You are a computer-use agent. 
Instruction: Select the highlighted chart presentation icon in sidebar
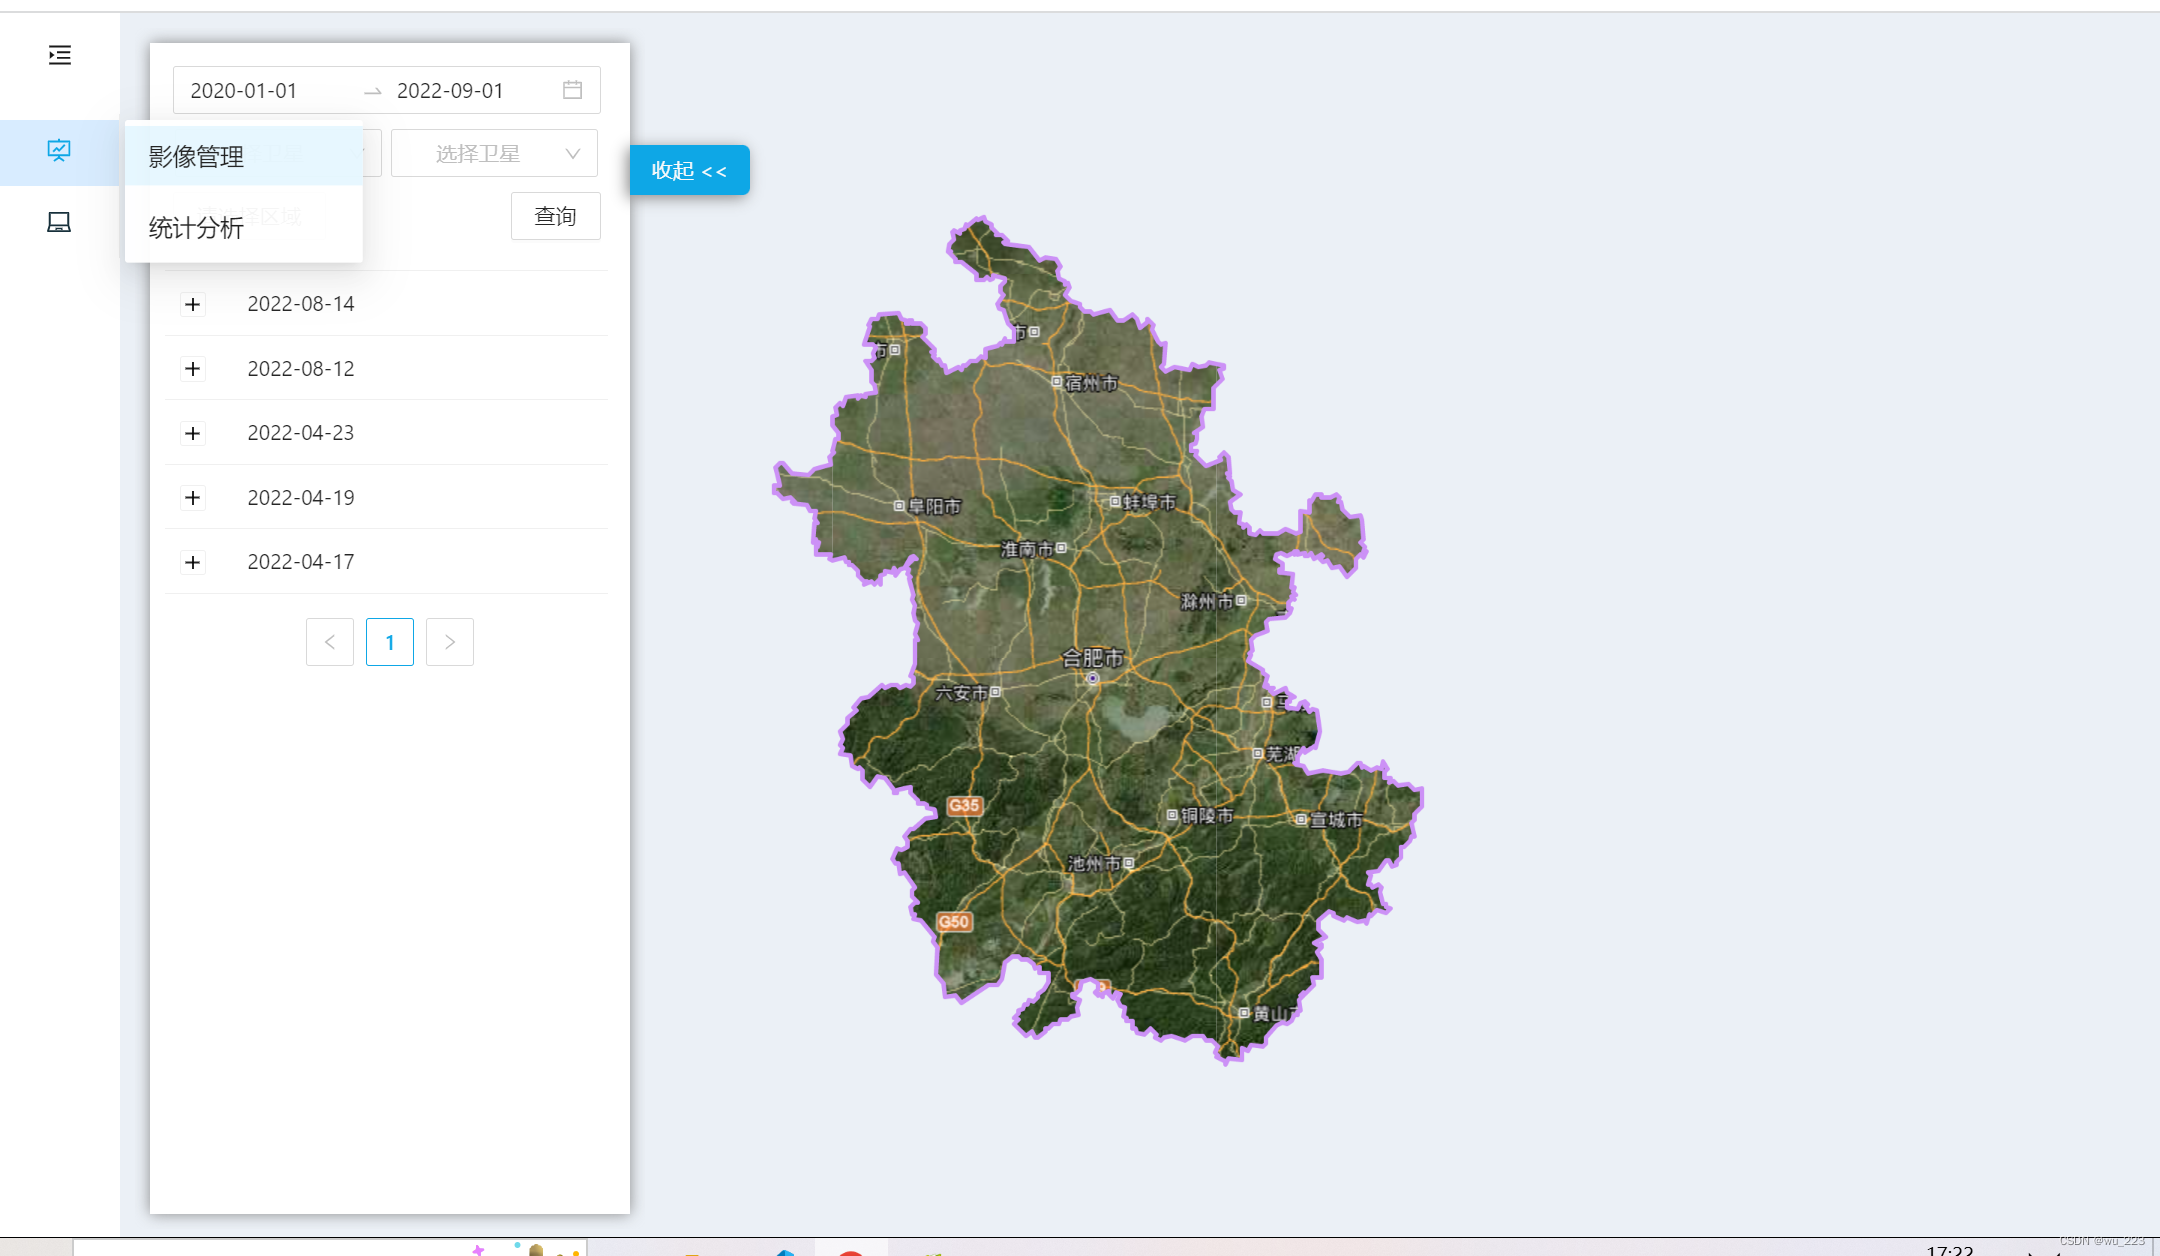click(59, 151)
